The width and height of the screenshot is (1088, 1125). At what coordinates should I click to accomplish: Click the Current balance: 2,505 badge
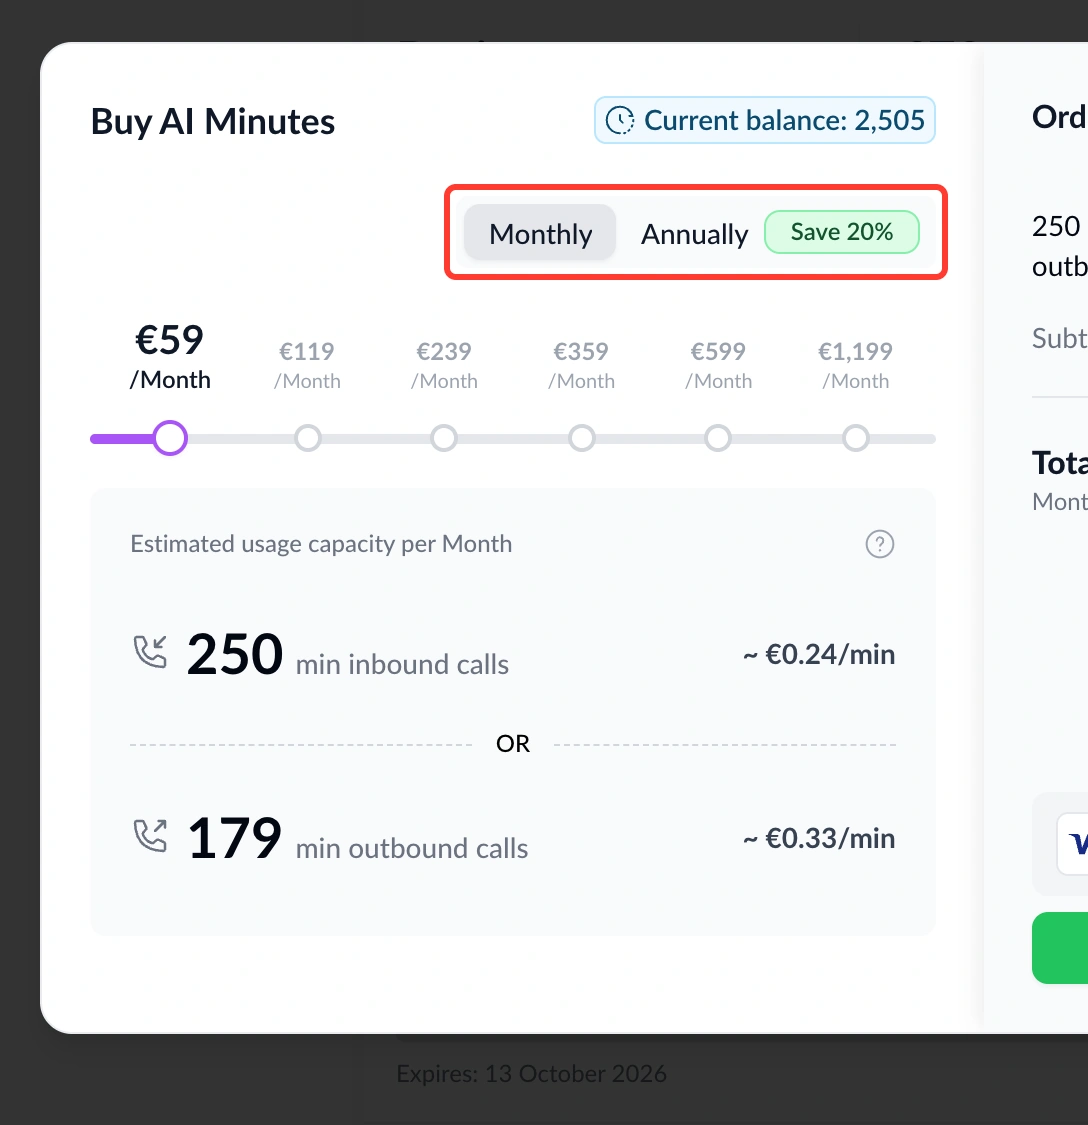click(x=764, y=121)
